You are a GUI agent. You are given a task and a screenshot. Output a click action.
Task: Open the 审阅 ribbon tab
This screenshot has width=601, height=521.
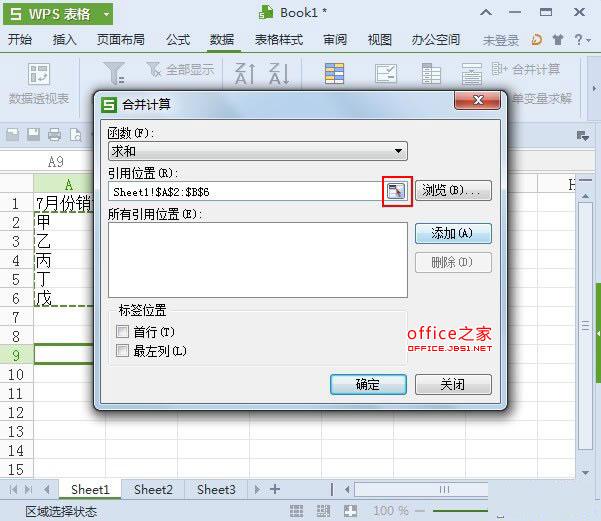(x=335, y=39)
